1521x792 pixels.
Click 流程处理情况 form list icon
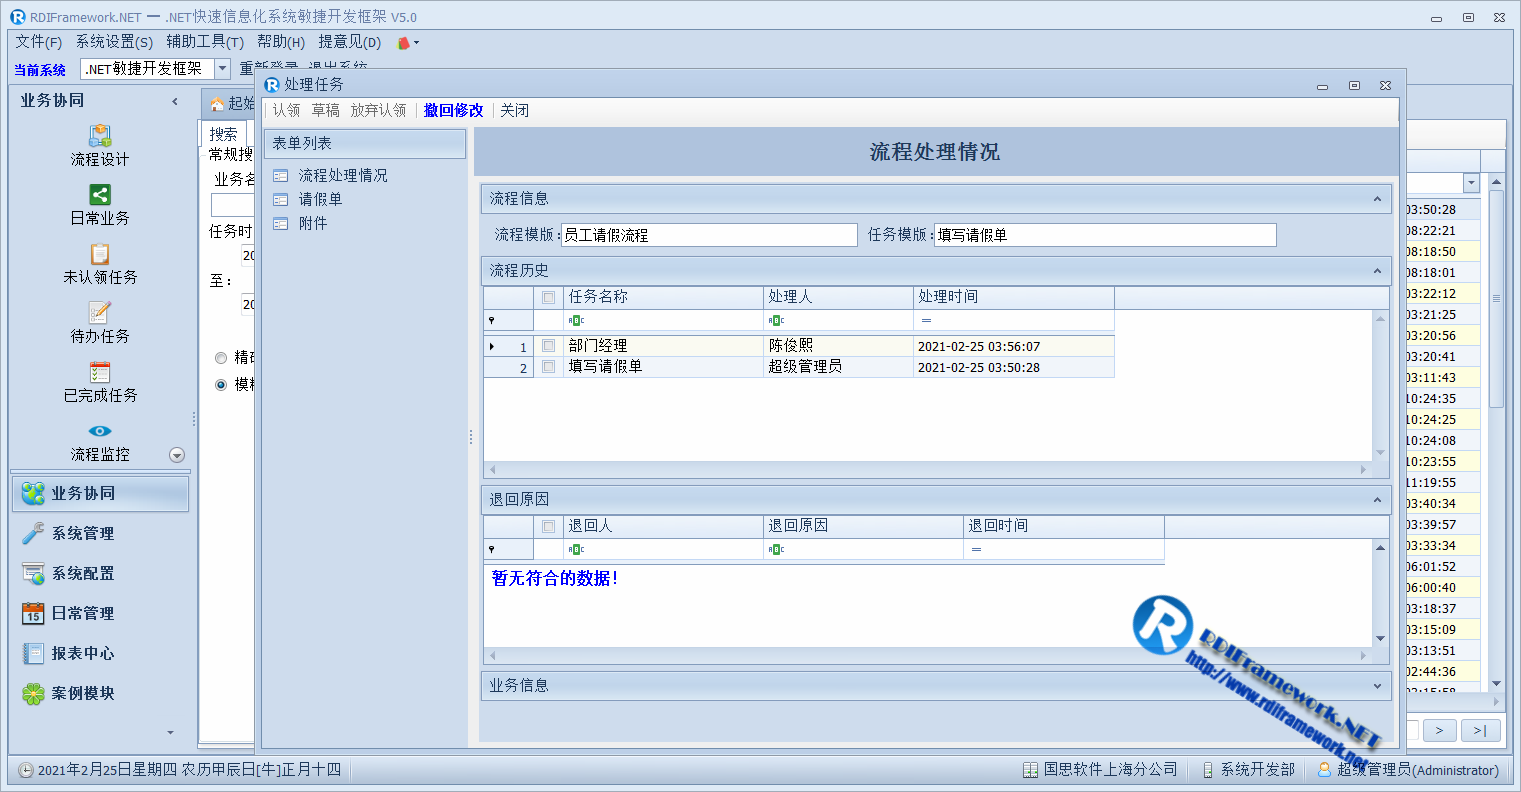point(281,176)
